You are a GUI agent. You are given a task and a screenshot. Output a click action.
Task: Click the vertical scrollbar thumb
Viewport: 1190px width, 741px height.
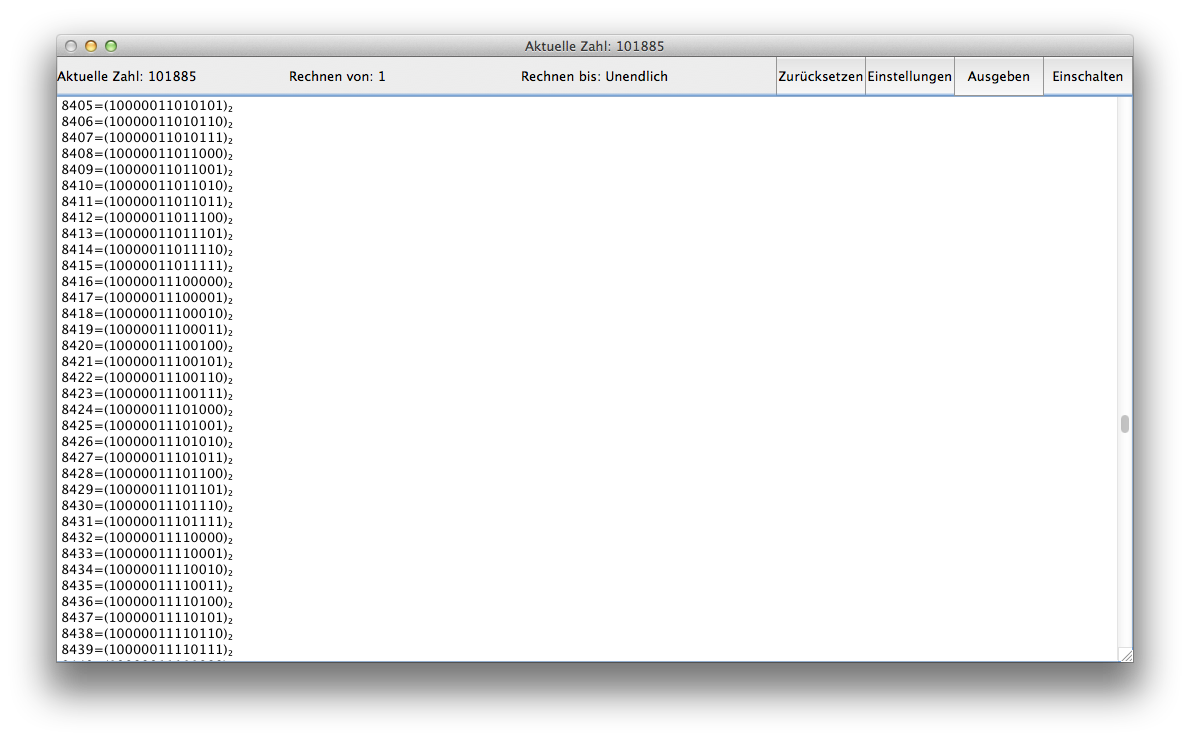[1125, 424]
